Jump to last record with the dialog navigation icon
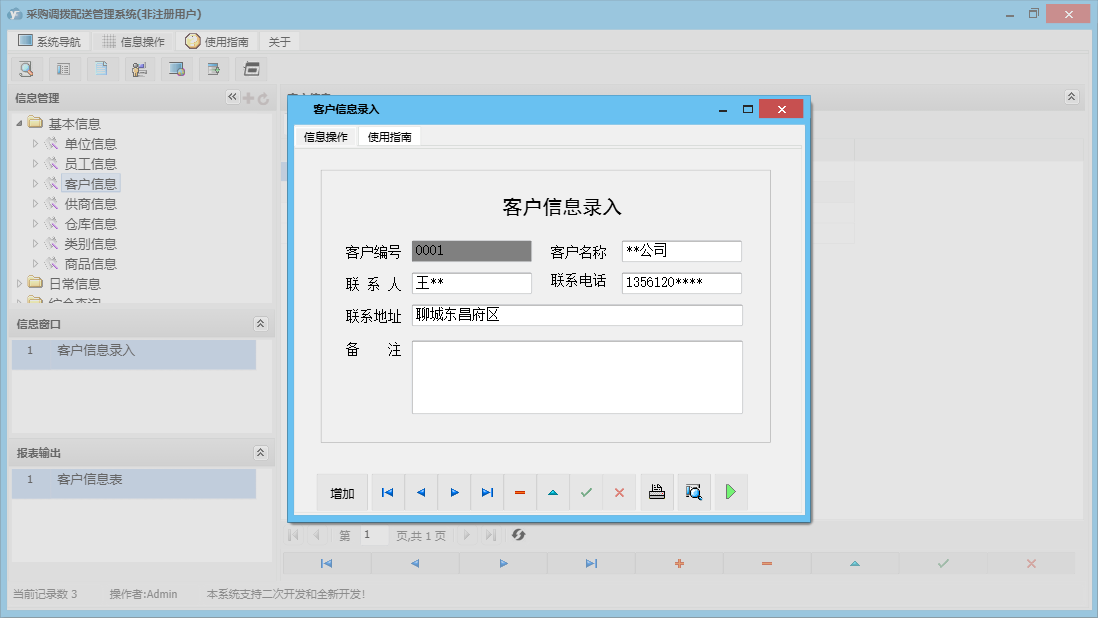Screen dimensions: 1098x618 click(x=487, y=491)
